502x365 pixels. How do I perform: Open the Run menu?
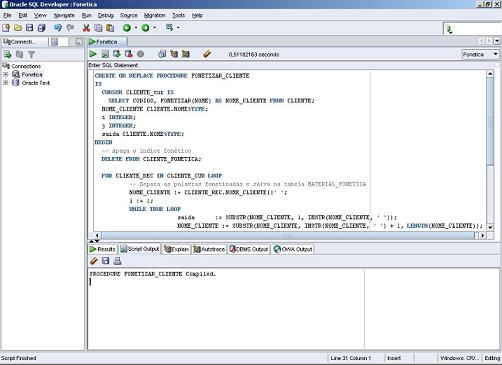(86, 15)
